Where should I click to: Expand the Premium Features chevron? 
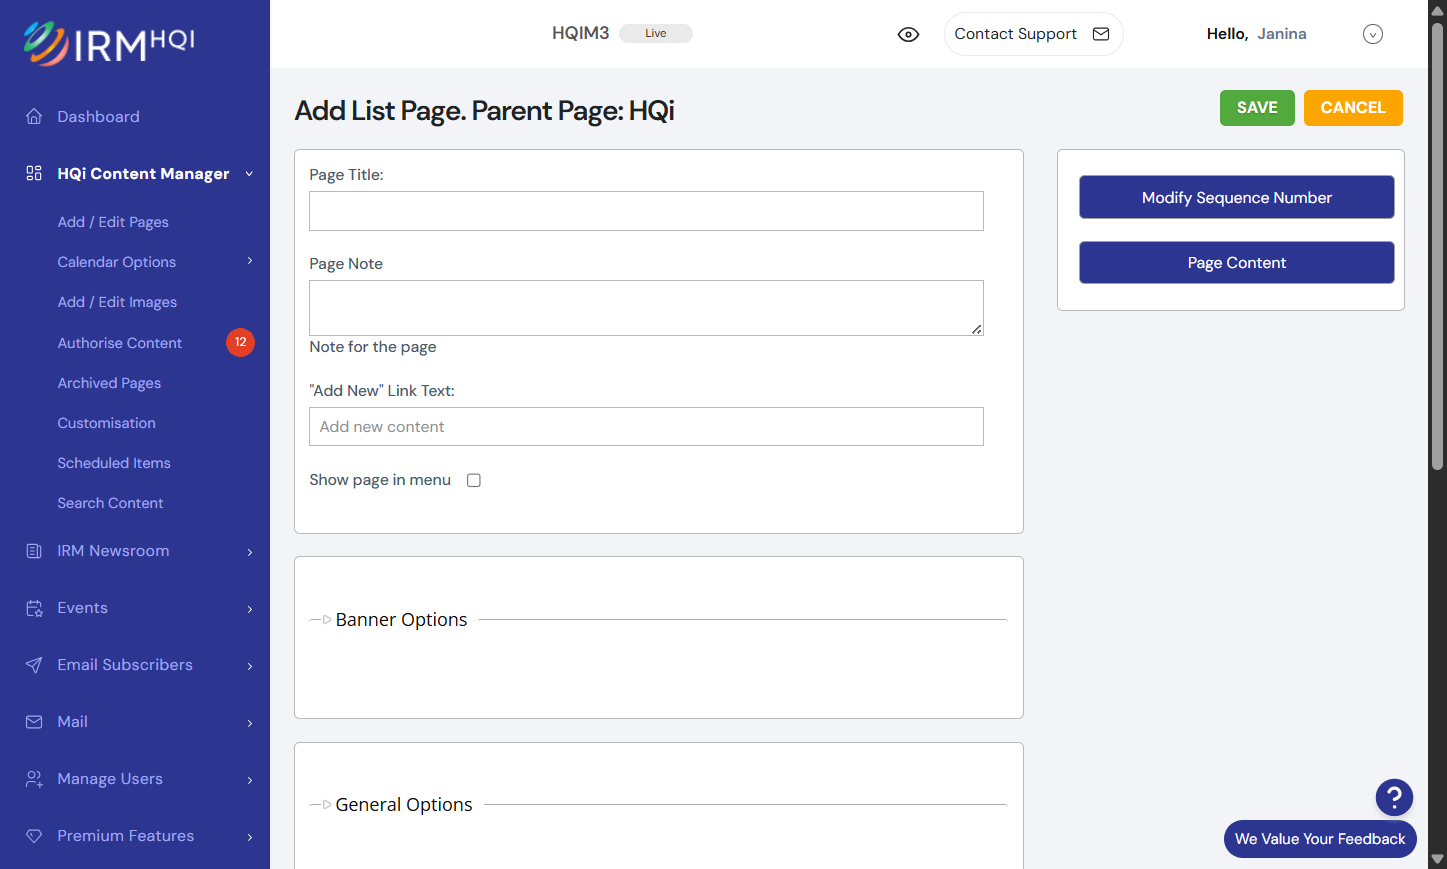pyautogui.click(x=250, y=837)
